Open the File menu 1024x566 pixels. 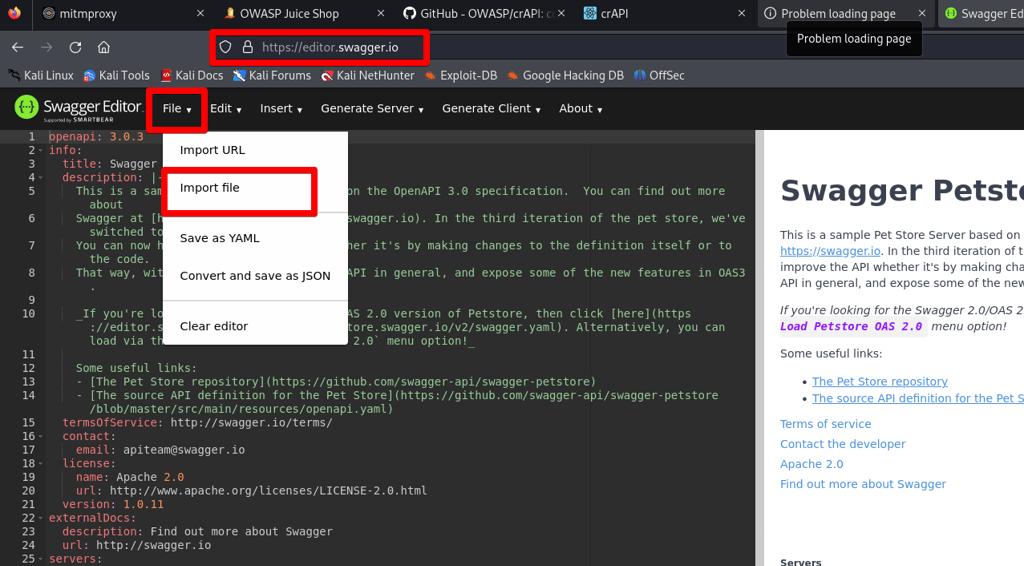(177, 108)
